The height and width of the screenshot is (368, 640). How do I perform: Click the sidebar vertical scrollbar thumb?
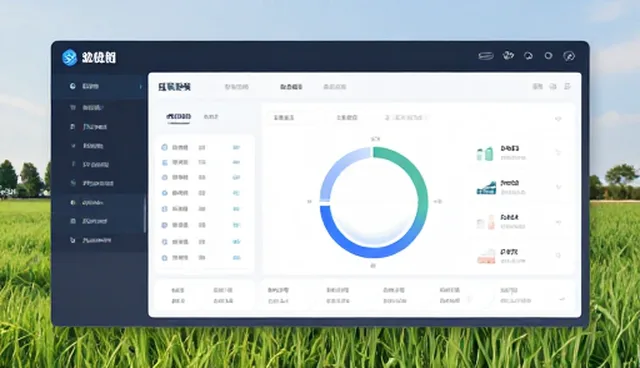145,215
